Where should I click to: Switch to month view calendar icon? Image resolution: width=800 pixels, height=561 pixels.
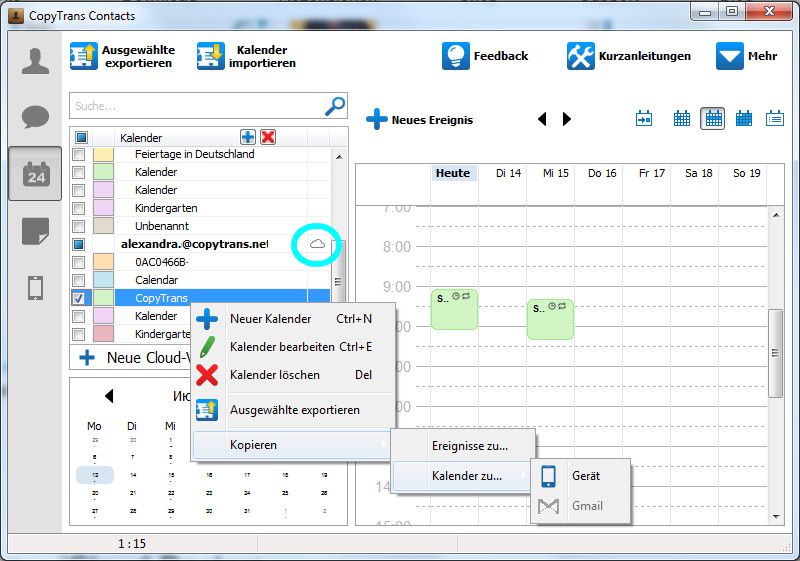point(744,118)
